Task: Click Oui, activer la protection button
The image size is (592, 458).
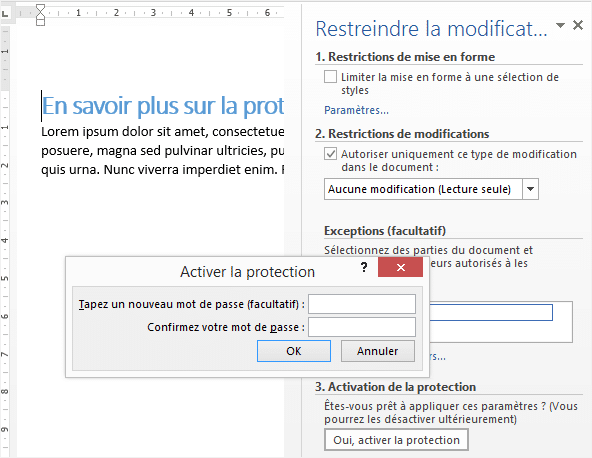Action: 396,440
